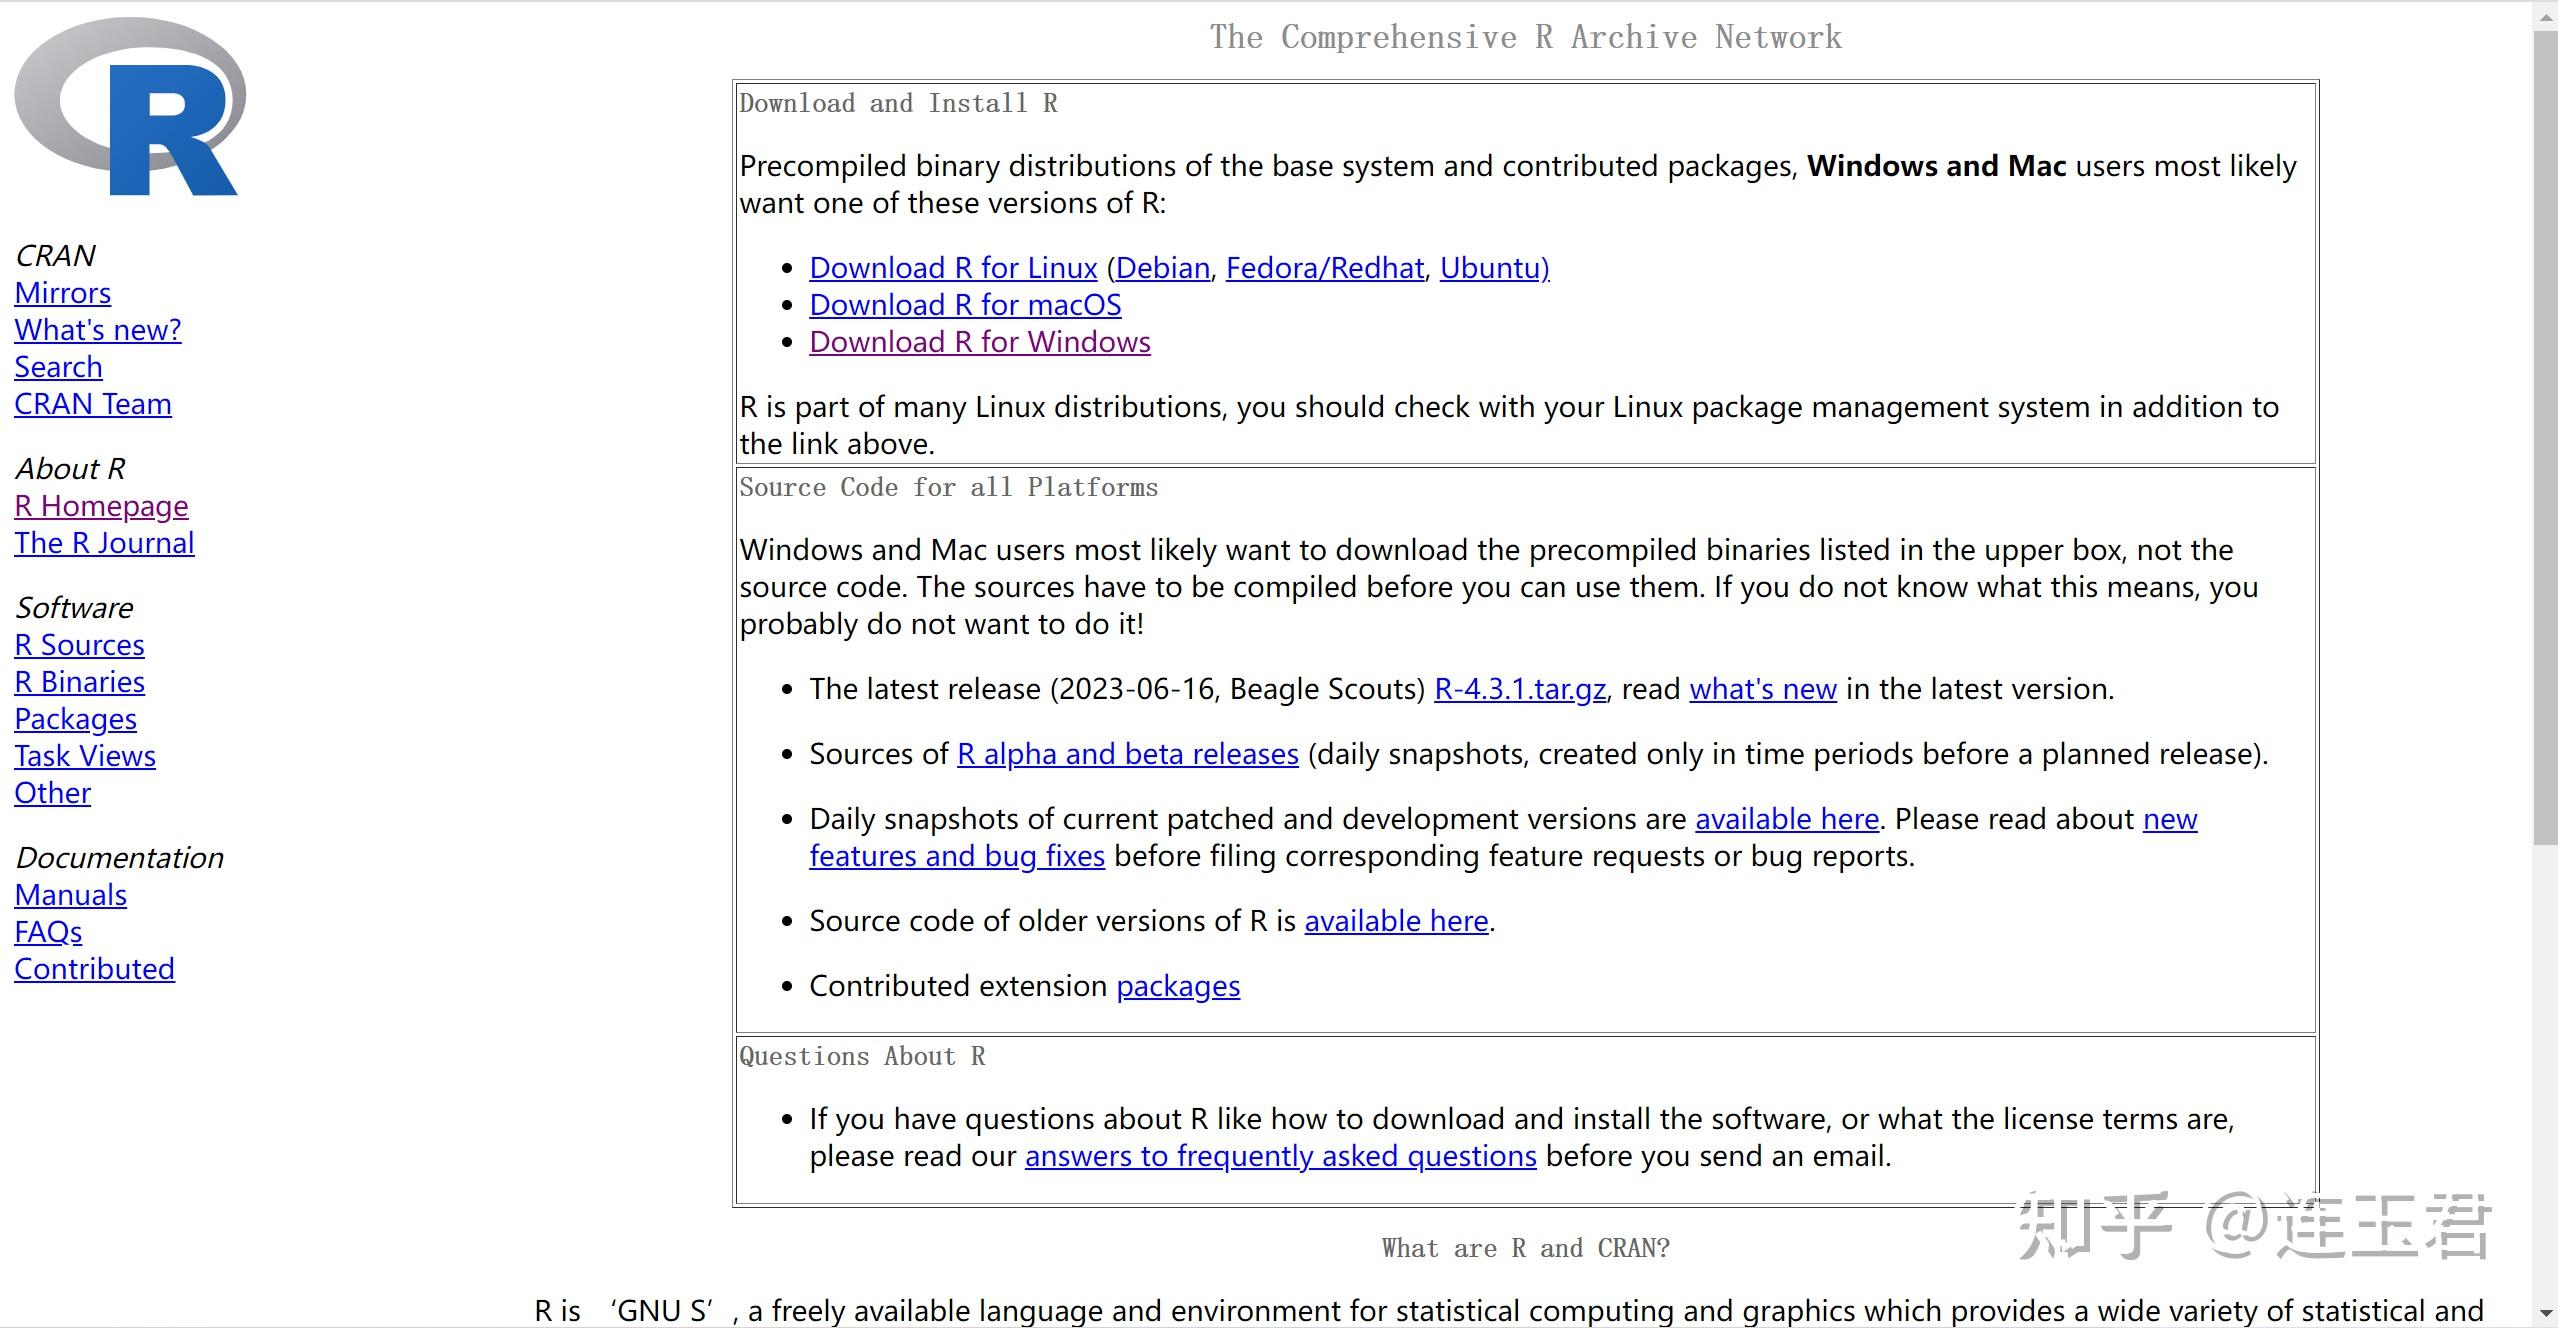Open the FAQs sidebar link
Viewport: 2558px width, 1328px height.
48,932
